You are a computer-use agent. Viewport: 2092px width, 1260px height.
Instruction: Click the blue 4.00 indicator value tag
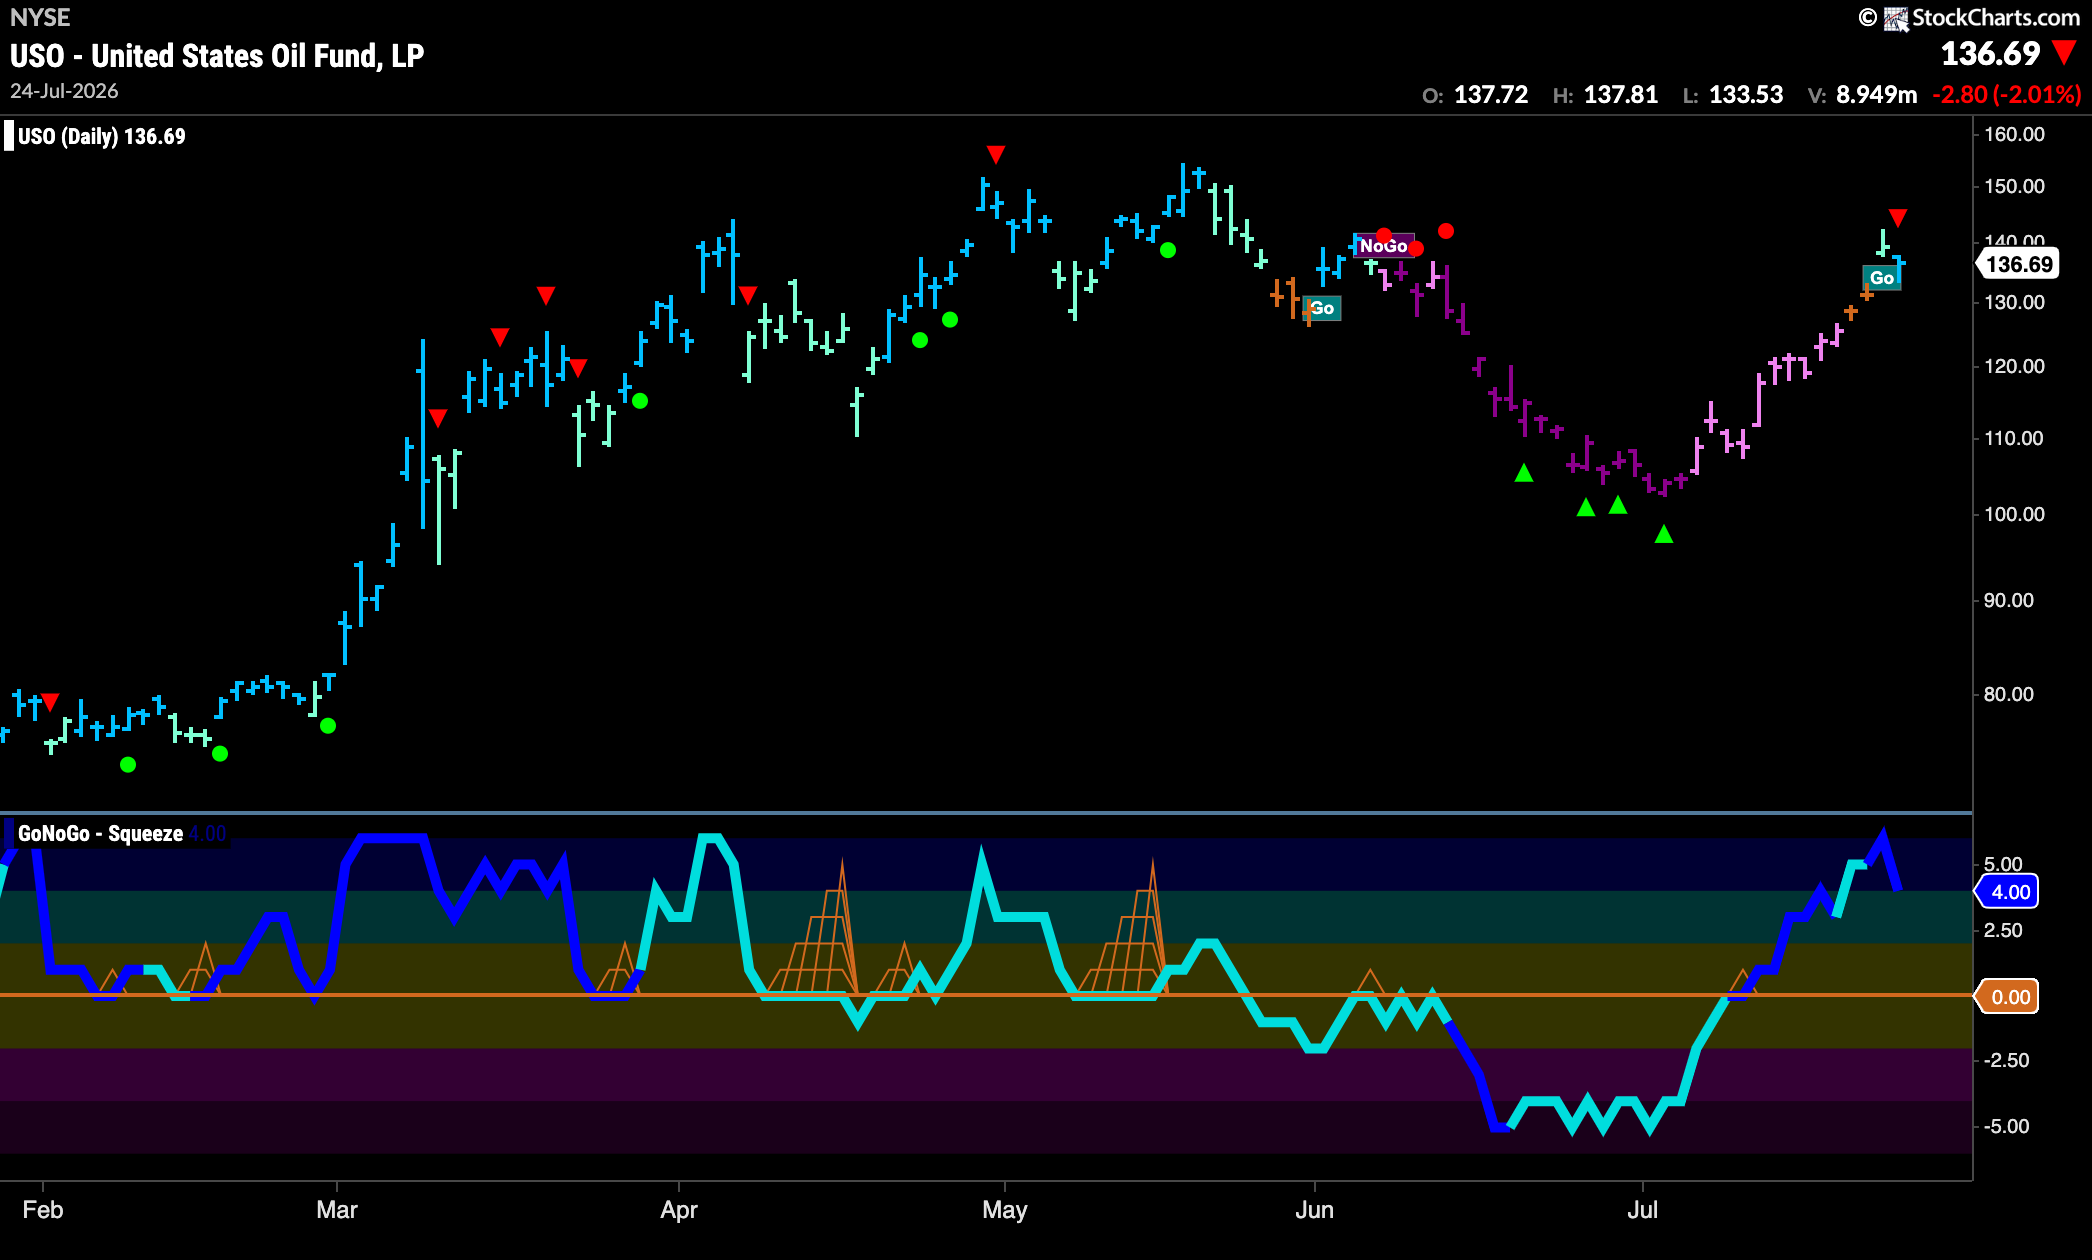2008,892
